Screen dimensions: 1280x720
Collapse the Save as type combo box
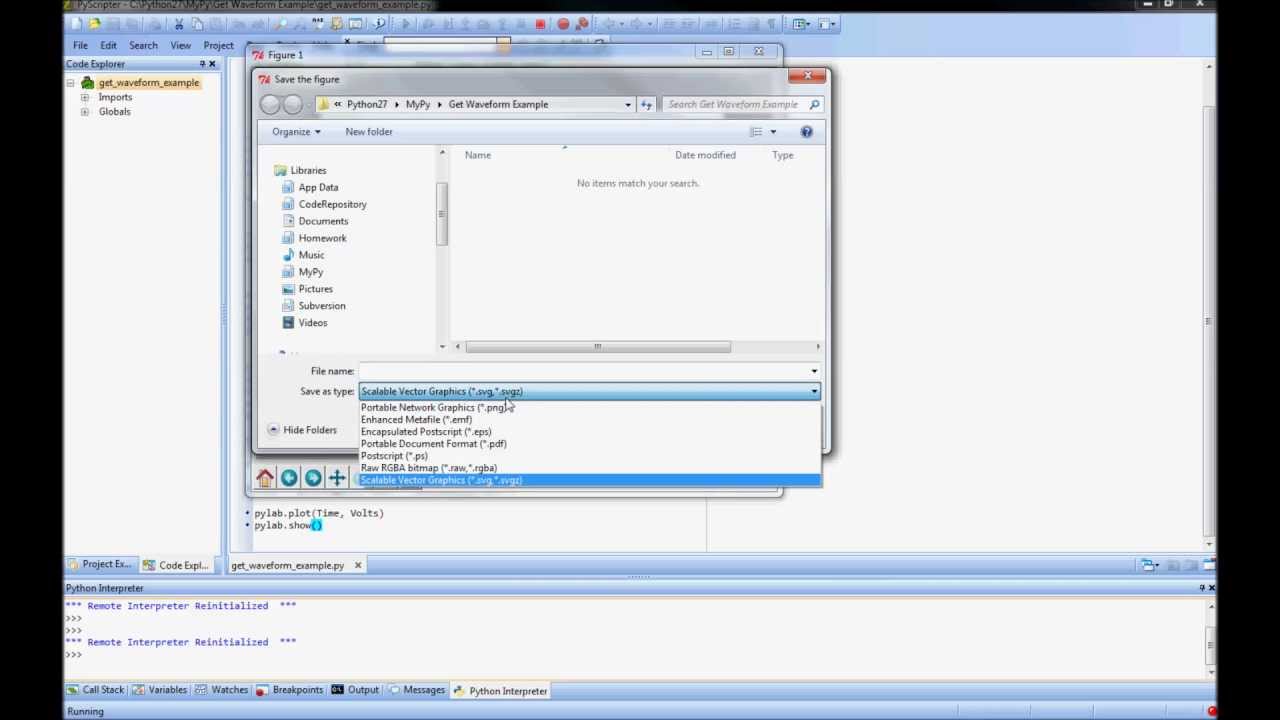814,391
